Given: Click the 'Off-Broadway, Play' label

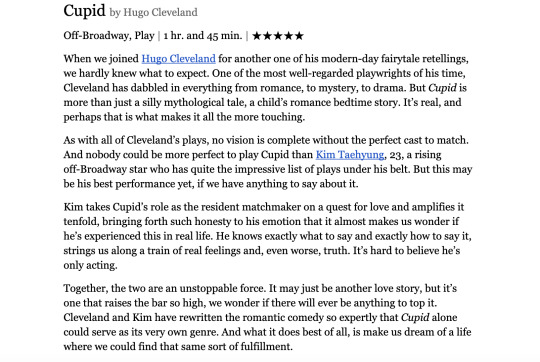Looking at the screenshot, I should pos(109,35).
